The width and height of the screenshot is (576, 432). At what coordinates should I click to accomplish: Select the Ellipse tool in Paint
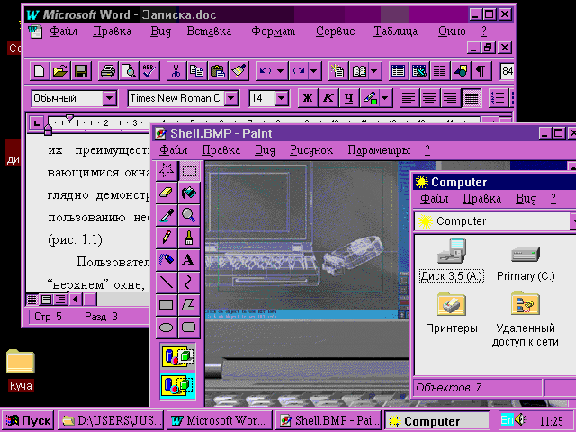click(166, 327)
